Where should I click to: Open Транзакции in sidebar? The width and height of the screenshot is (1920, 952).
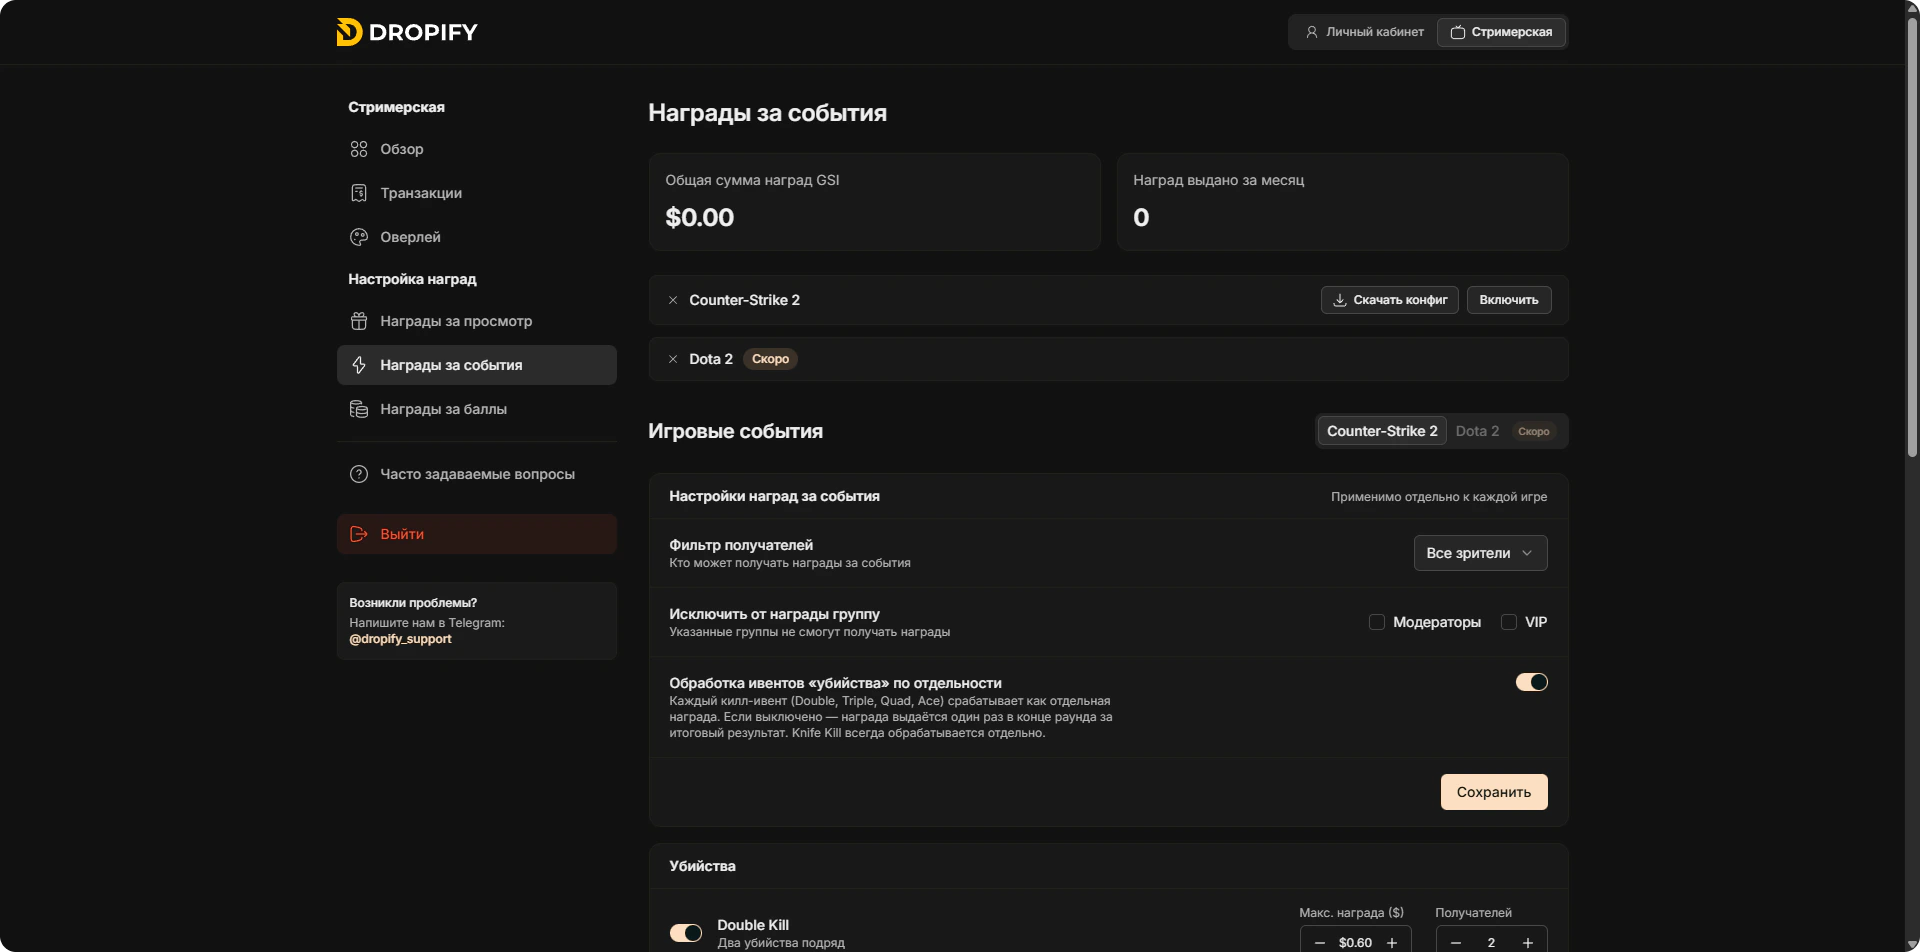point(476,193)
